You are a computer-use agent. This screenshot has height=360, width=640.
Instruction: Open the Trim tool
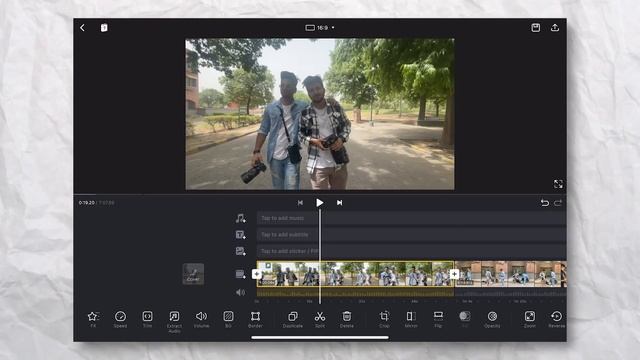(147, 319)
